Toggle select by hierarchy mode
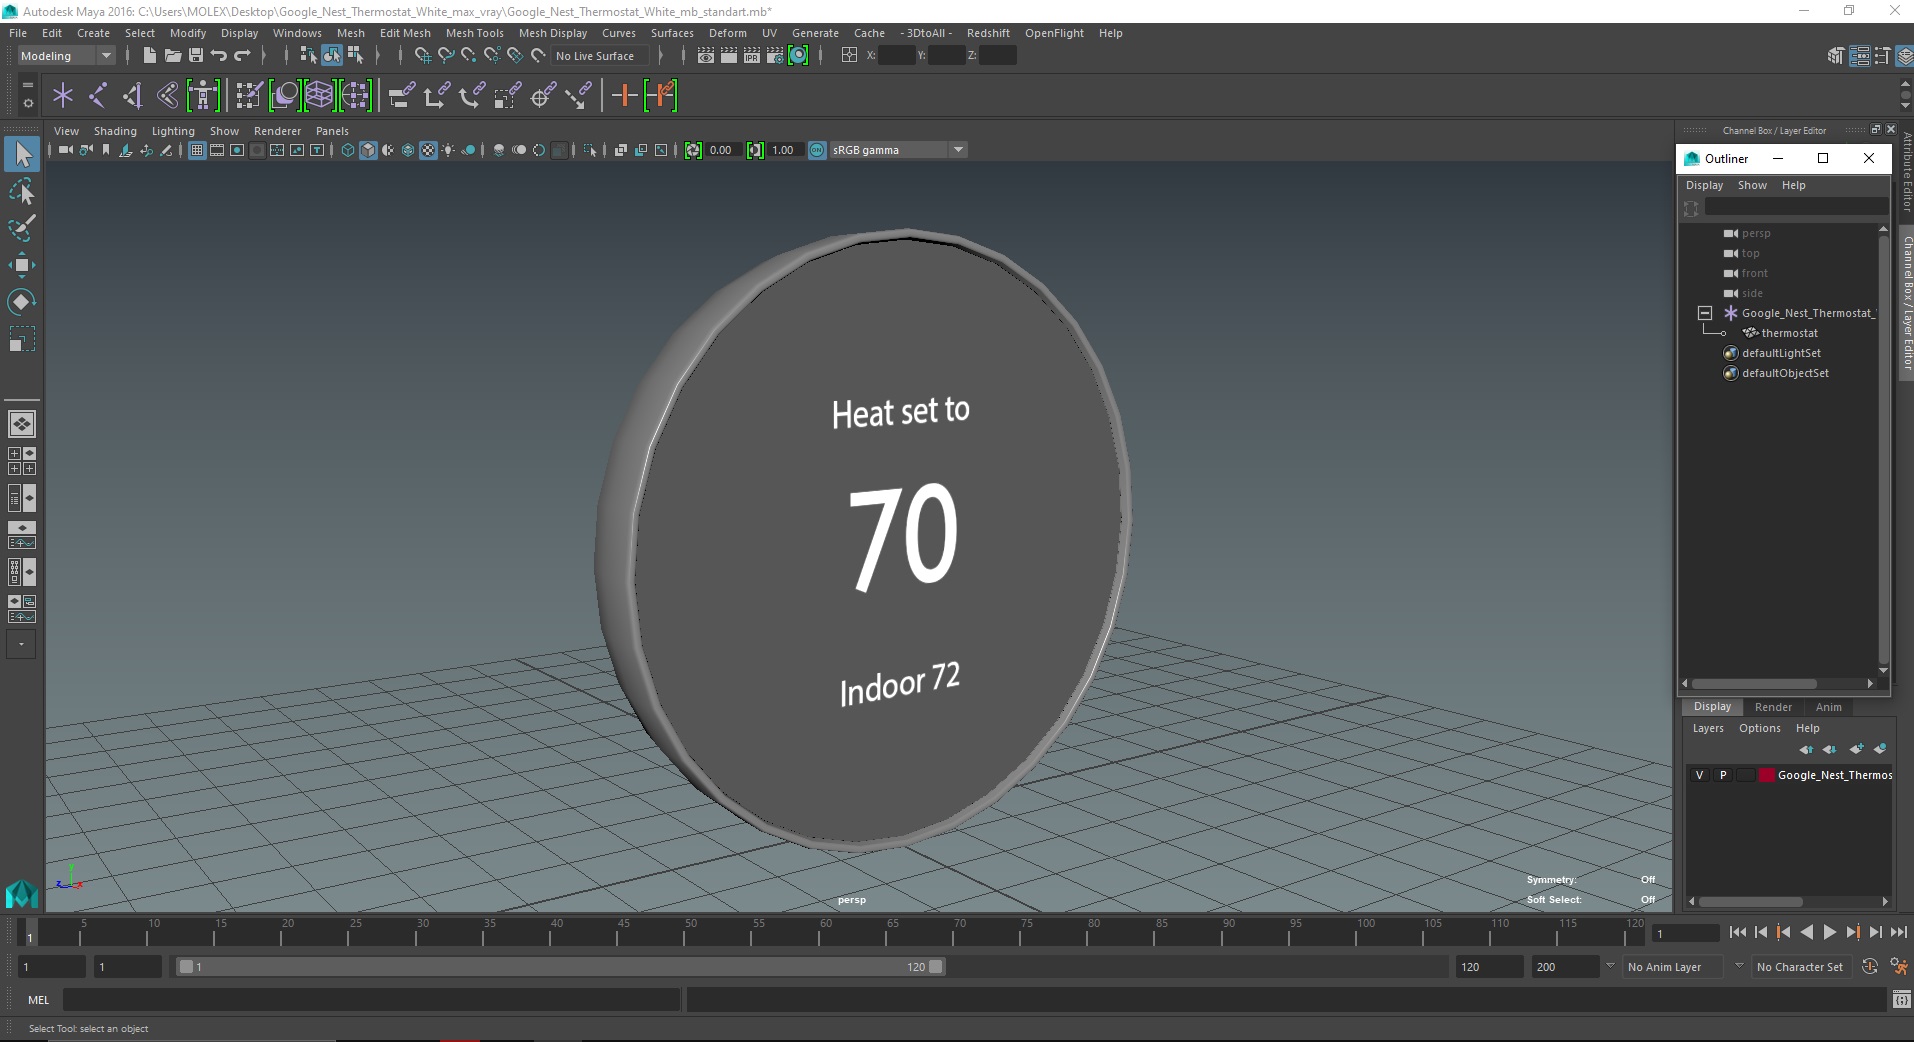This screenshot has height=1042, width=1914. point(309,56)
